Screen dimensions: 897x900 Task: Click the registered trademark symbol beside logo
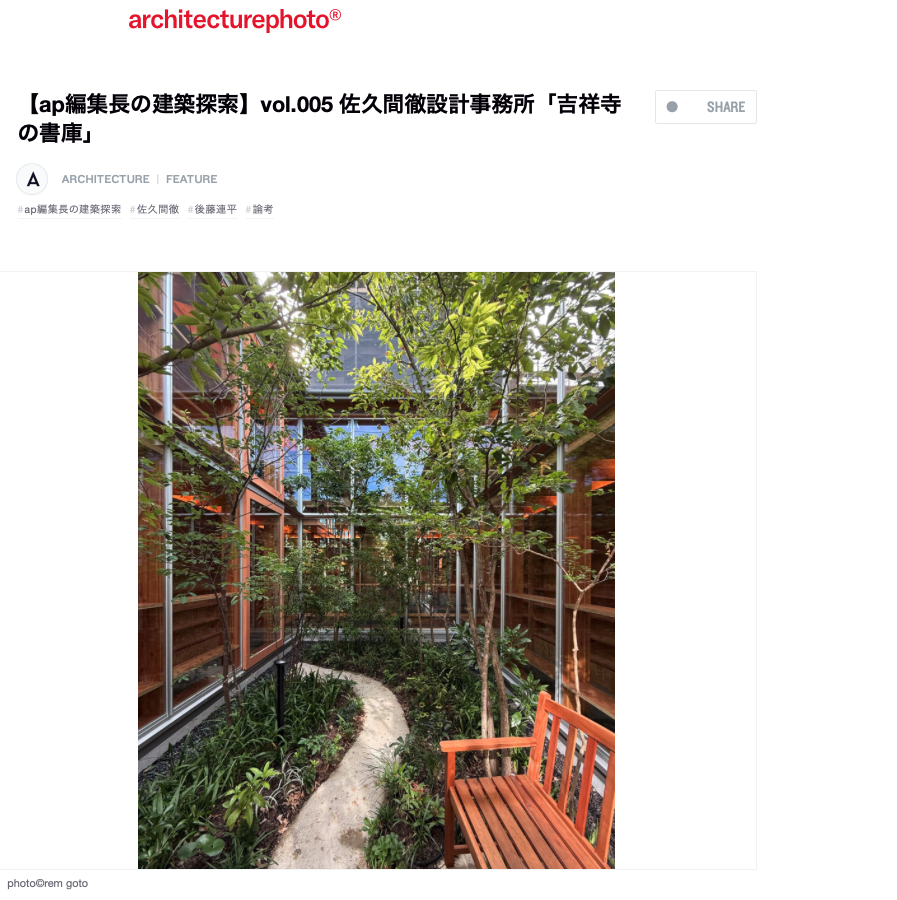(335, 15)
